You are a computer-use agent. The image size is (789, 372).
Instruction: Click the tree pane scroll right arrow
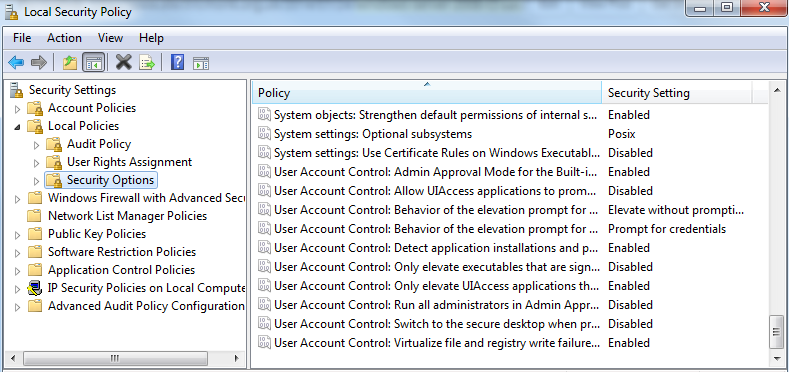236,358
